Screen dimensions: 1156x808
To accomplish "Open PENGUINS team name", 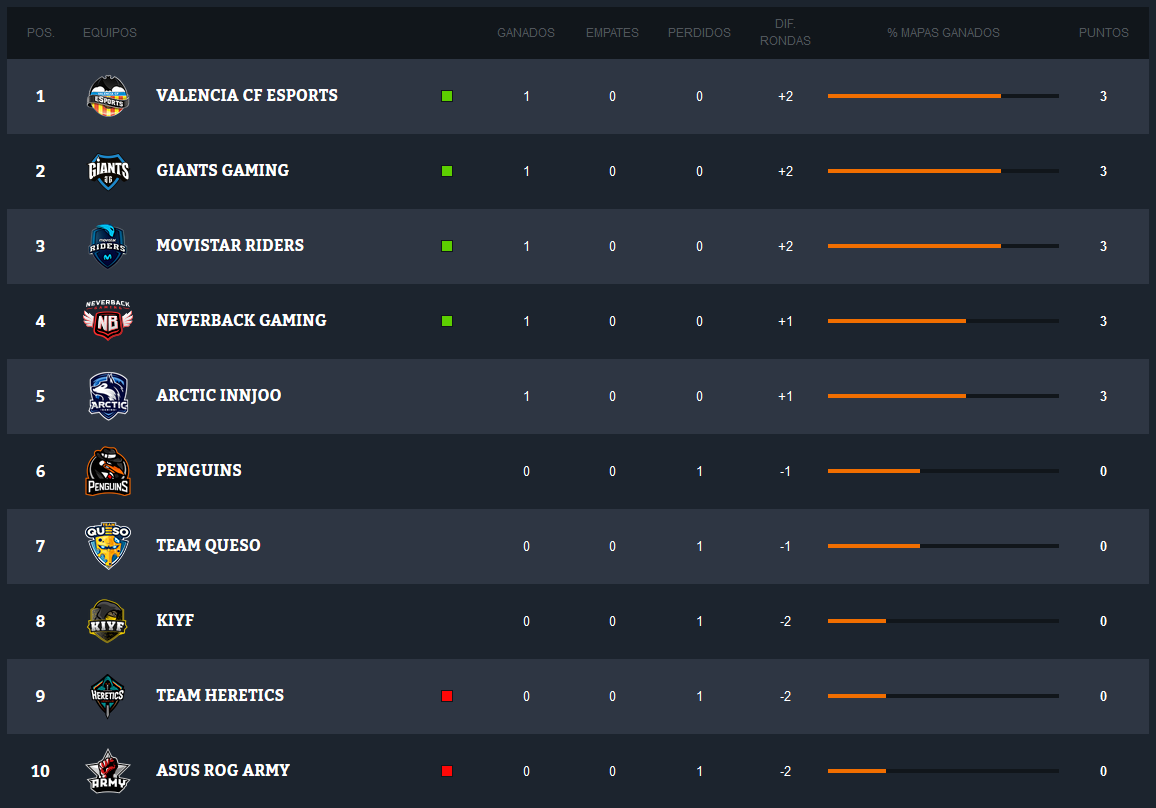I will [x=199, y=471].
